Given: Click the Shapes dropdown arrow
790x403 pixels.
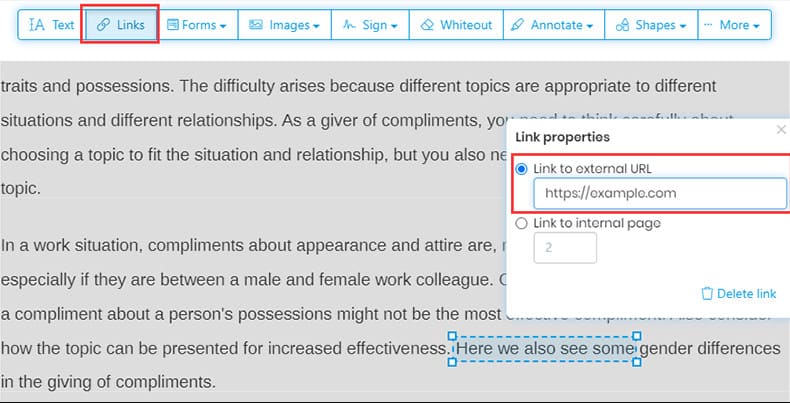Looking at the screenshot, I should coord(687,26).
